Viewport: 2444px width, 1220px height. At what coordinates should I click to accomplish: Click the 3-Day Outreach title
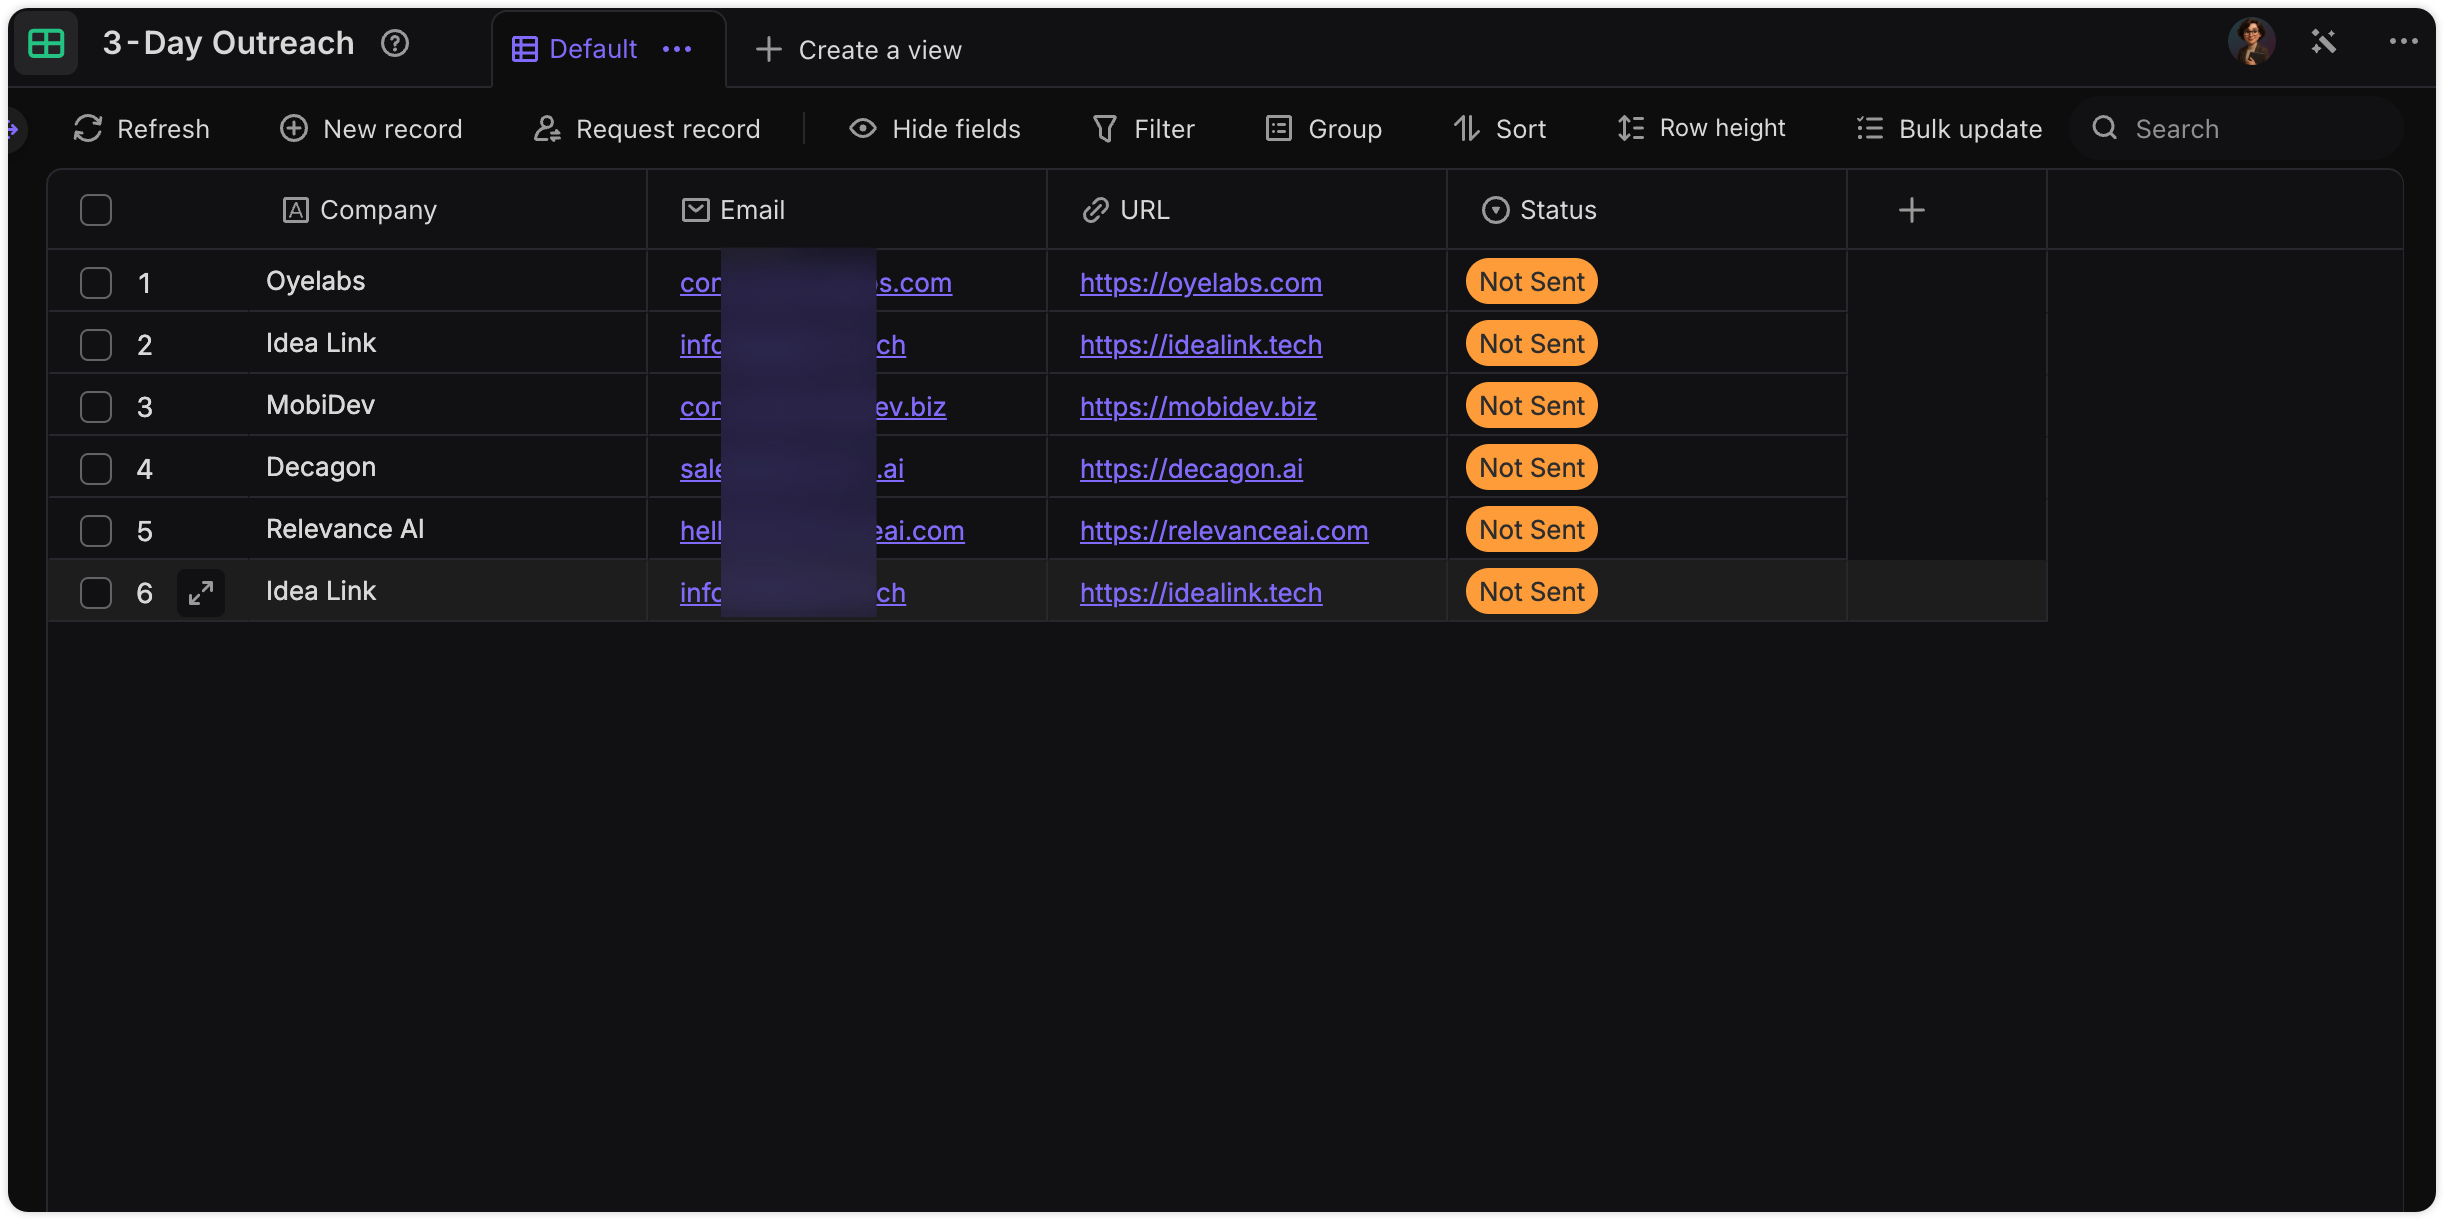pos(228,43)
